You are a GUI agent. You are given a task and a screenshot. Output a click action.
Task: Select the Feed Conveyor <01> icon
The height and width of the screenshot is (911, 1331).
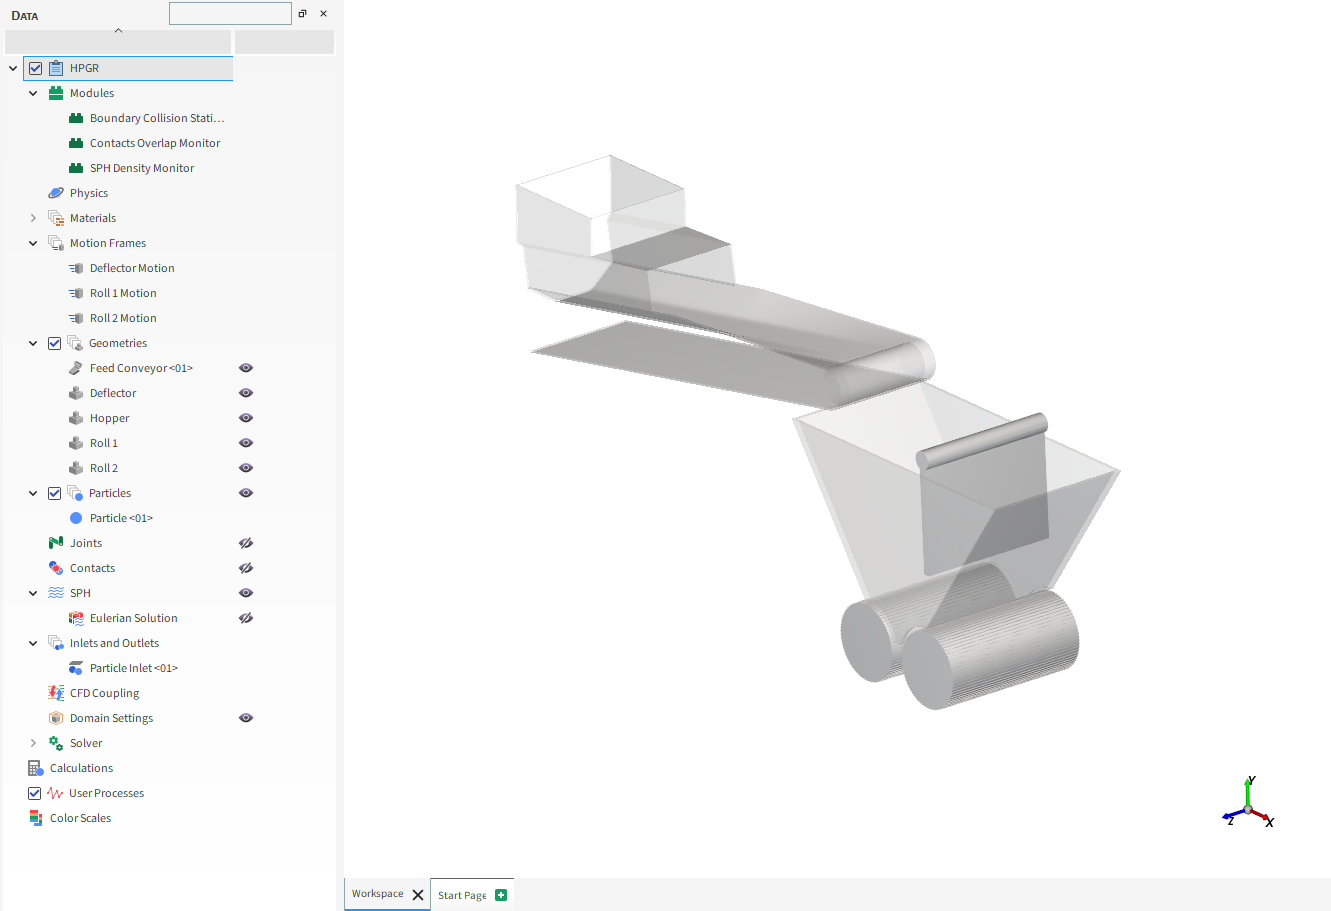76,368
